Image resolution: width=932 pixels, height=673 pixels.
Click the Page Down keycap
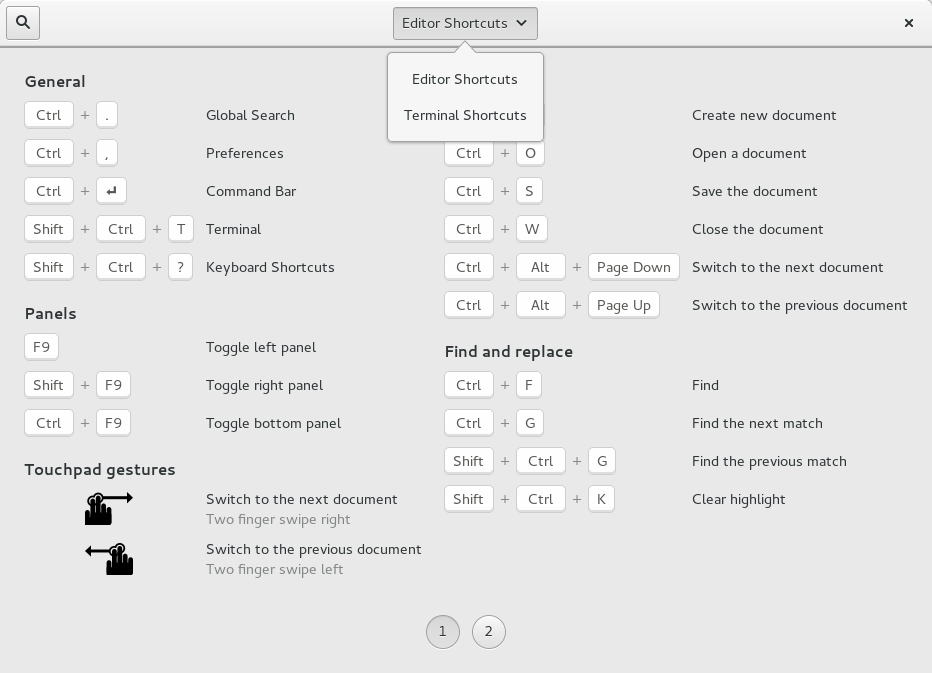coord(634,267)
